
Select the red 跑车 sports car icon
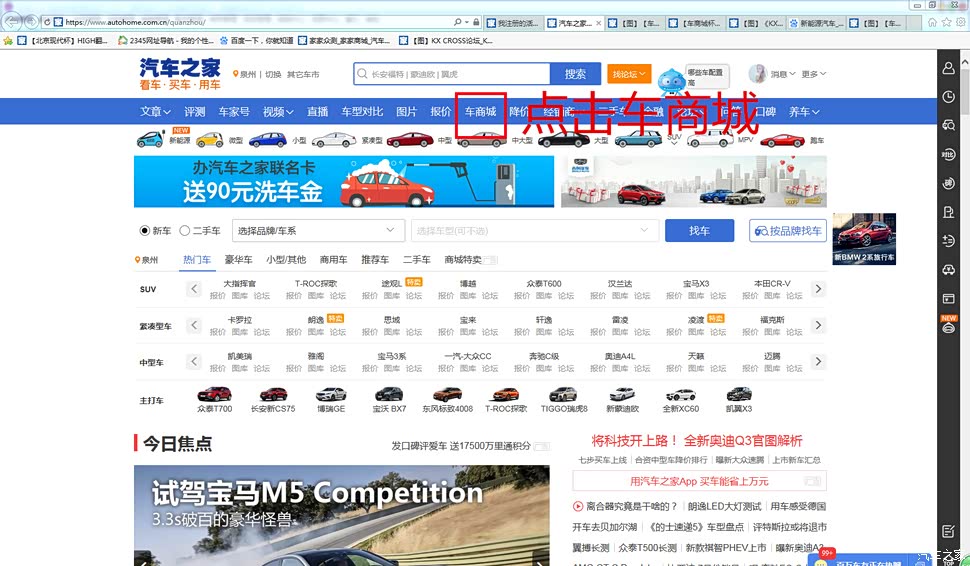coord(782,140)
